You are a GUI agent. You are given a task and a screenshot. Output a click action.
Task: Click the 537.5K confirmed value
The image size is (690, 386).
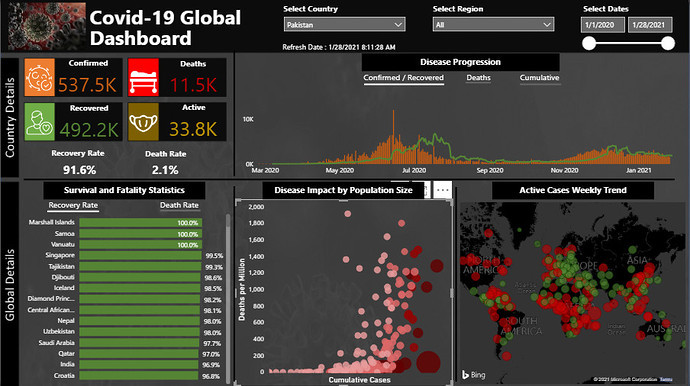87,85
